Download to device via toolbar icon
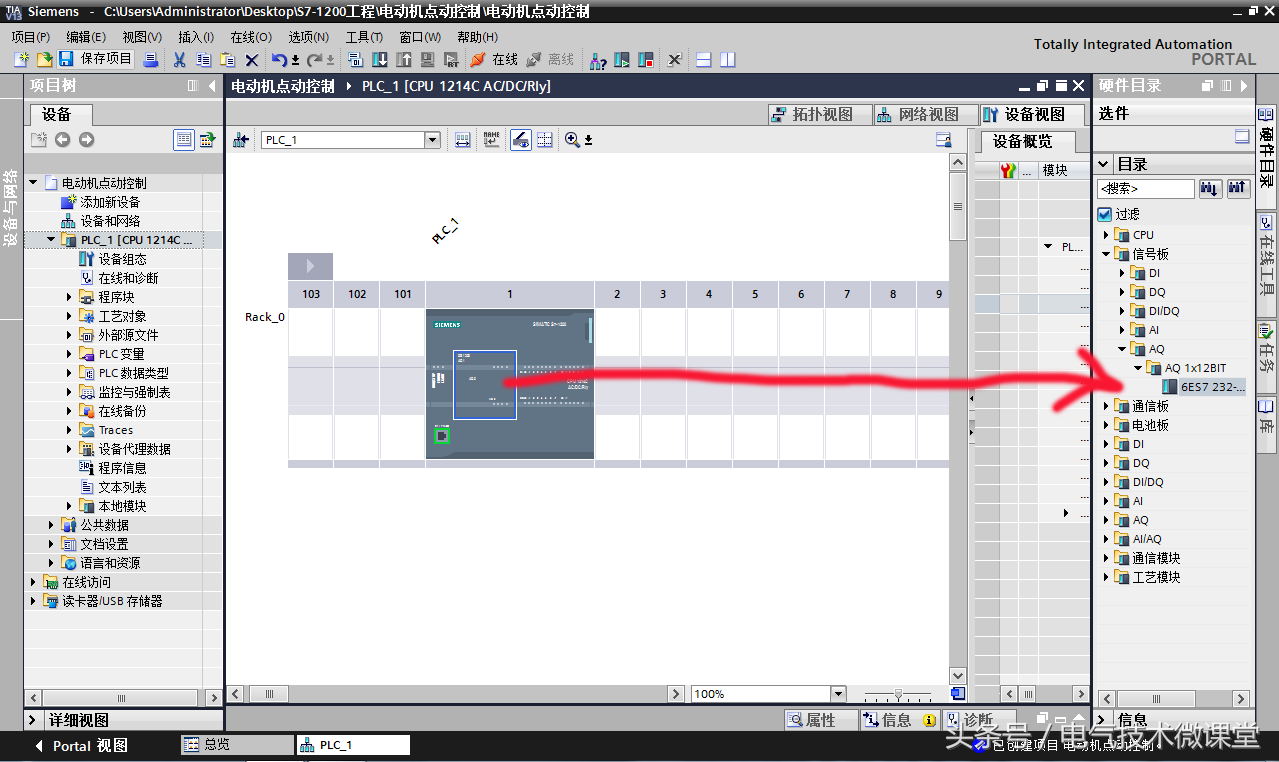This screenshot has width=1279, height=762. [x=380, y=59]
